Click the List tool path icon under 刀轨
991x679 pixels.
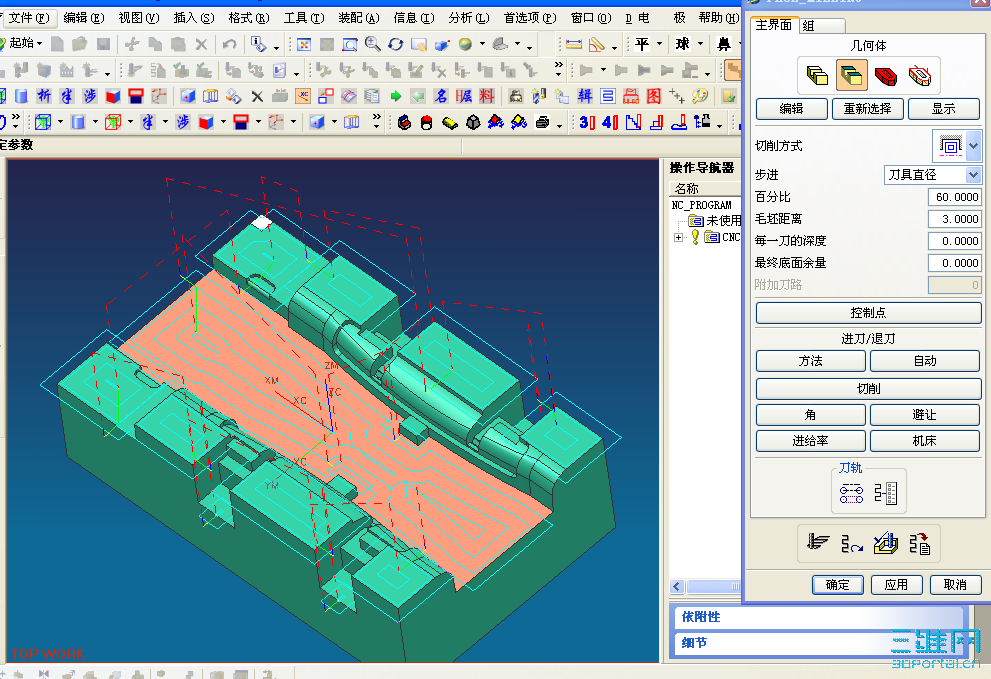pyautogui.click(x=886, y=493)
